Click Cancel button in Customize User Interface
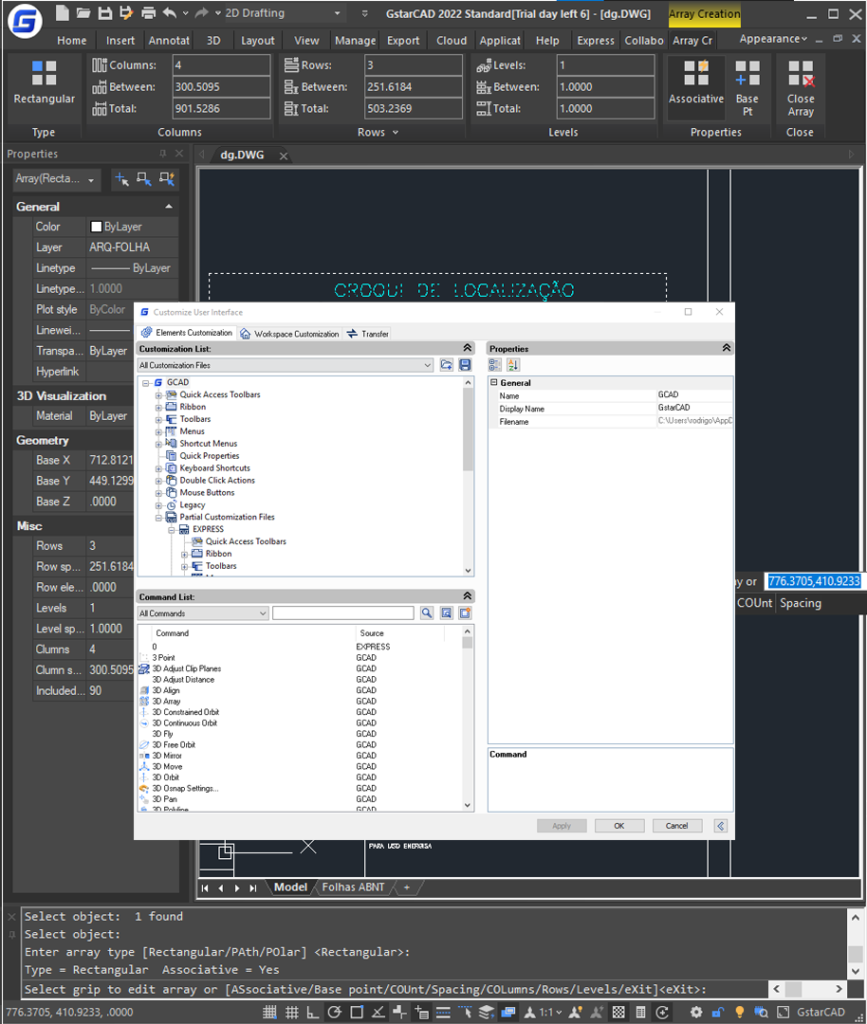The image size is (867, 1024). [677, 825]
